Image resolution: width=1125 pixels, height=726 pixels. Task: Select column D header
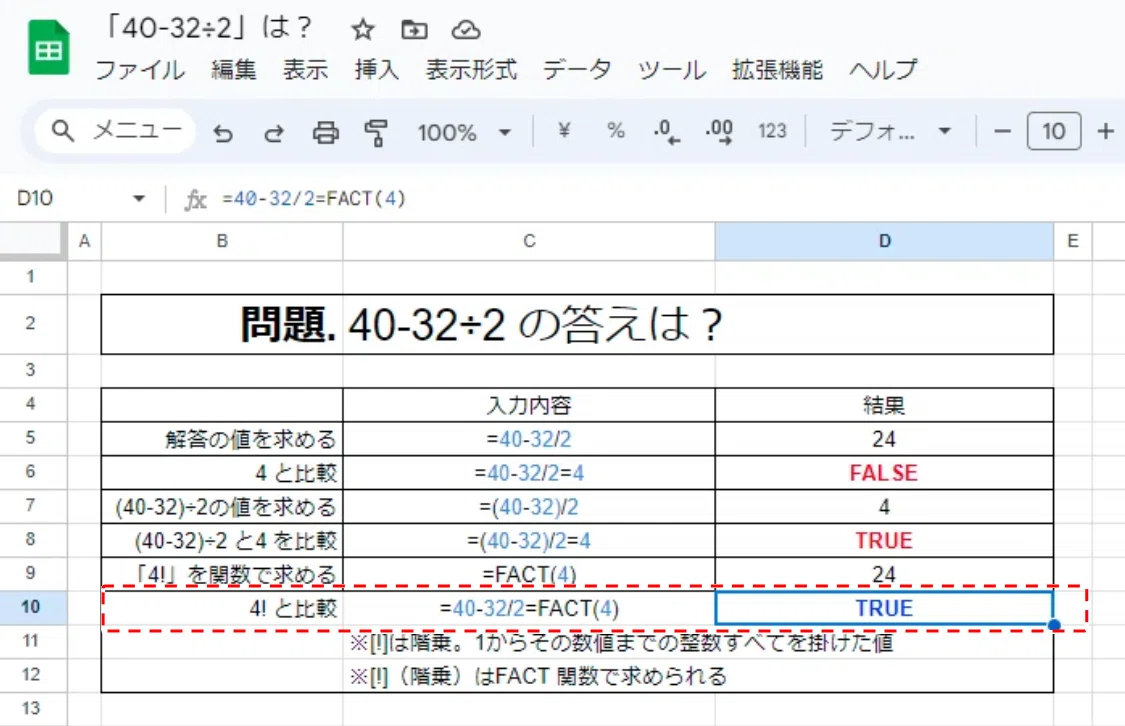tap(884, 241)
